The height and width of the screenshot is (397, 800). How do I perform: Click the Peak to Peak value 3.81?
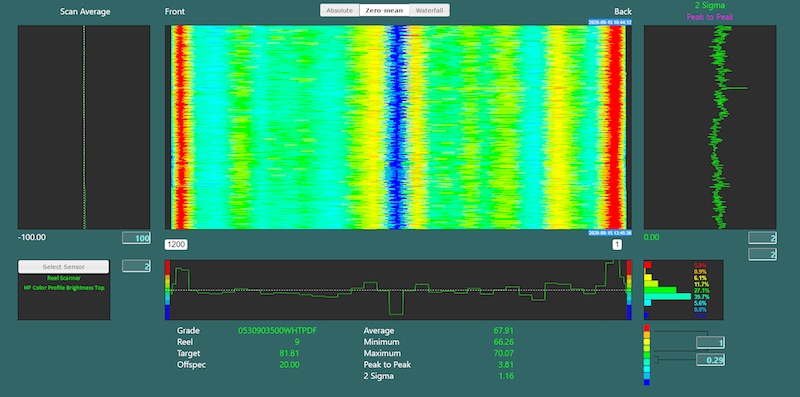[506, 364]
